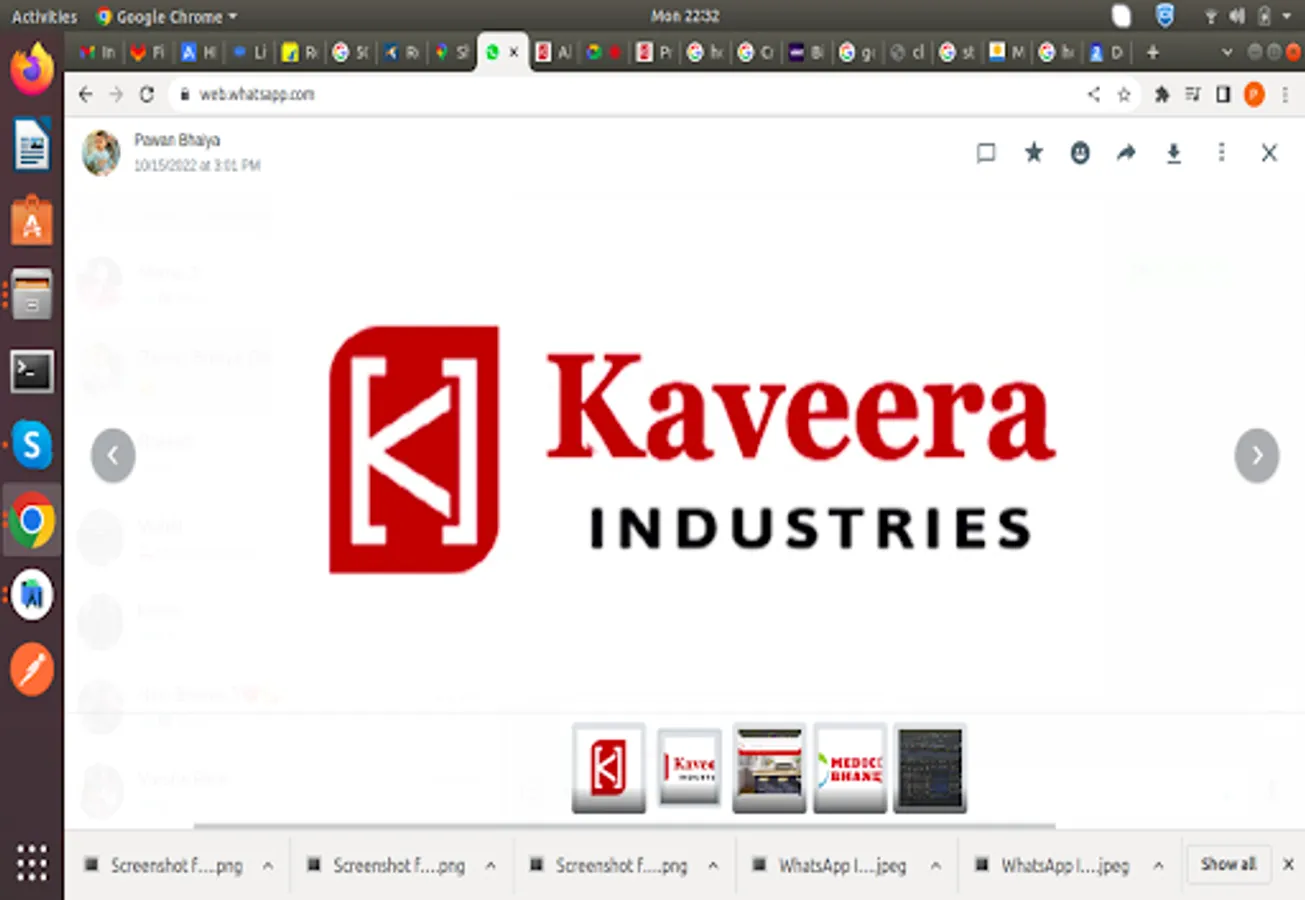Screen dimensions: 1305x900
Task: Open the tab search dropdown arrow
Action: (1228, 52)
